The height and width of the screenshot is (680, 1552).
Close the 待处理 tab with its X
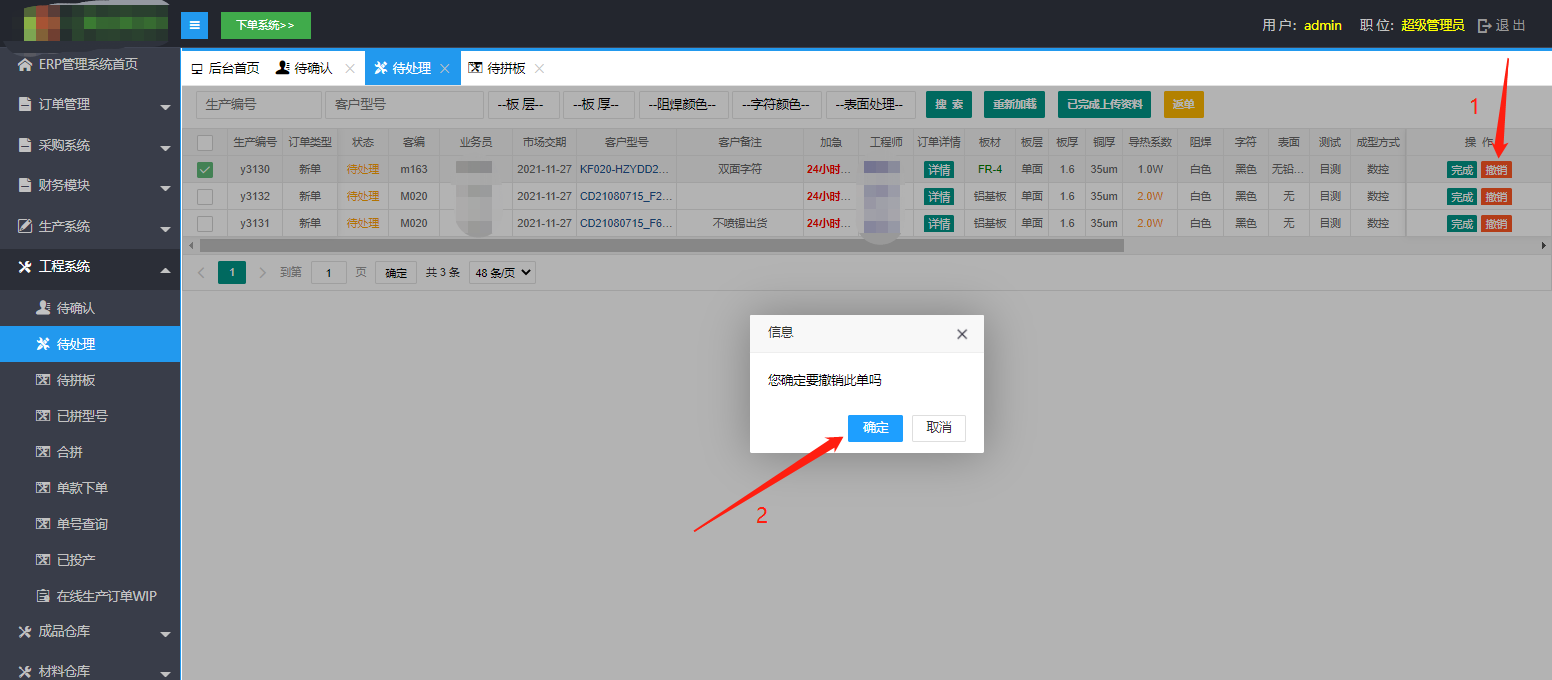[445, 69]
